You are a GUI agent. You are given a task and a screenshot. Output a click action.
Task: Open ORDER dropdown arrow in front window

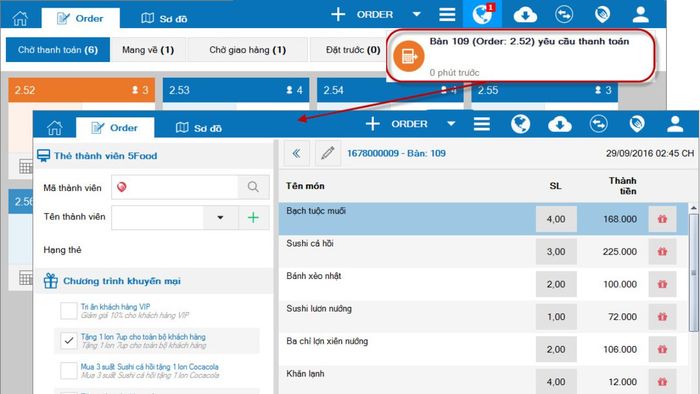pyautogui.click(x=451, y=124)
